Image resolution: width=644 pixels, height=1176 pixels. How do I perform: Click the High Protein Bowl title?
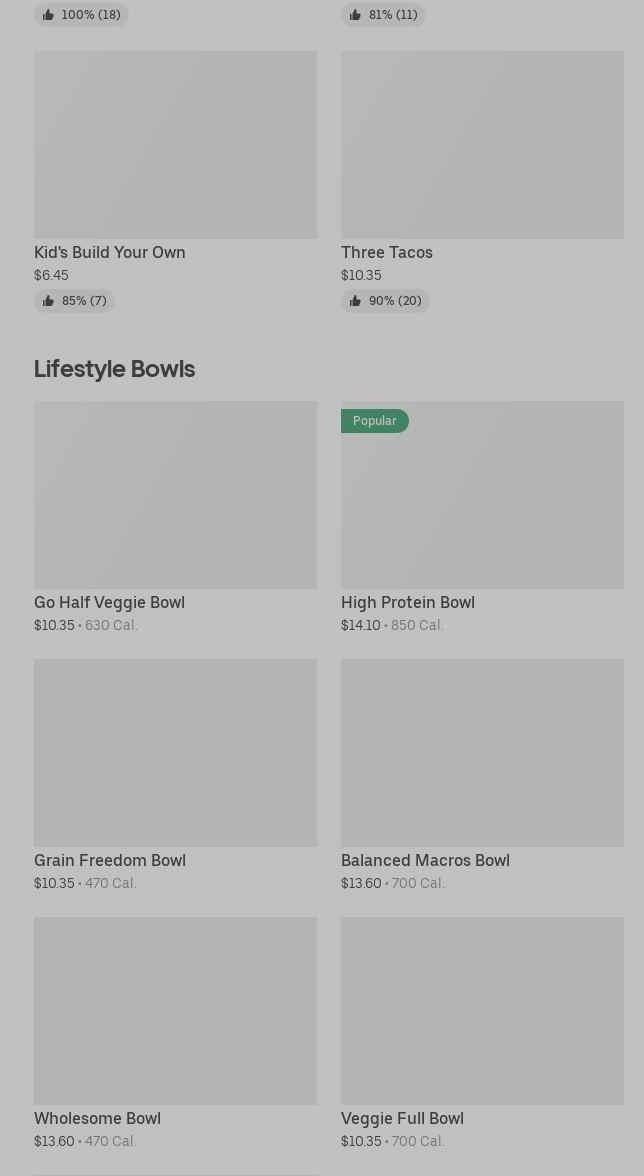click(x=408, y=602)
